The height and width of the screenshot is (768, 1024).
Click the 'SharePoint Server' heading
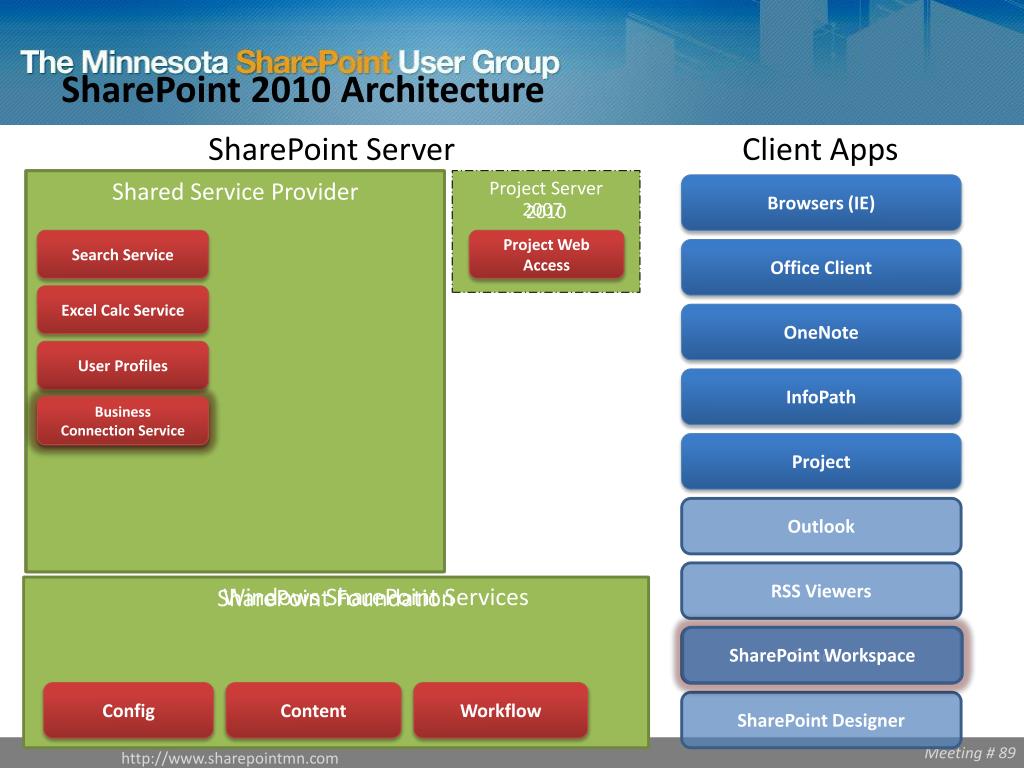(331, 150)
